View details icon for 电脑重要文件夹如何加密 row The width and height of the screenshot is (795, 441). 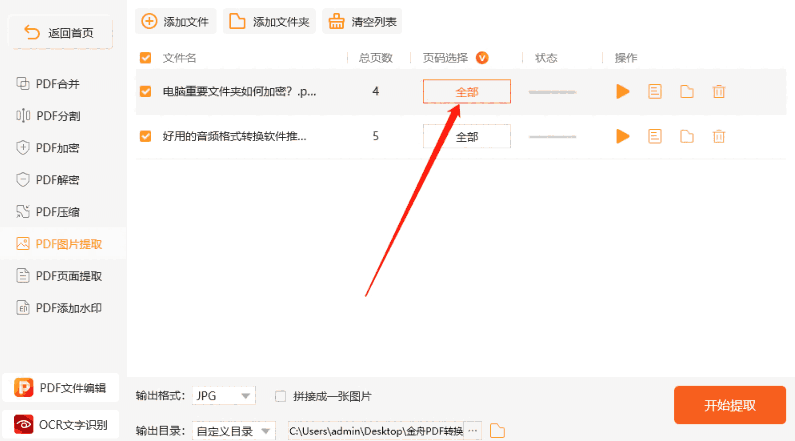(x=655, y=92)
